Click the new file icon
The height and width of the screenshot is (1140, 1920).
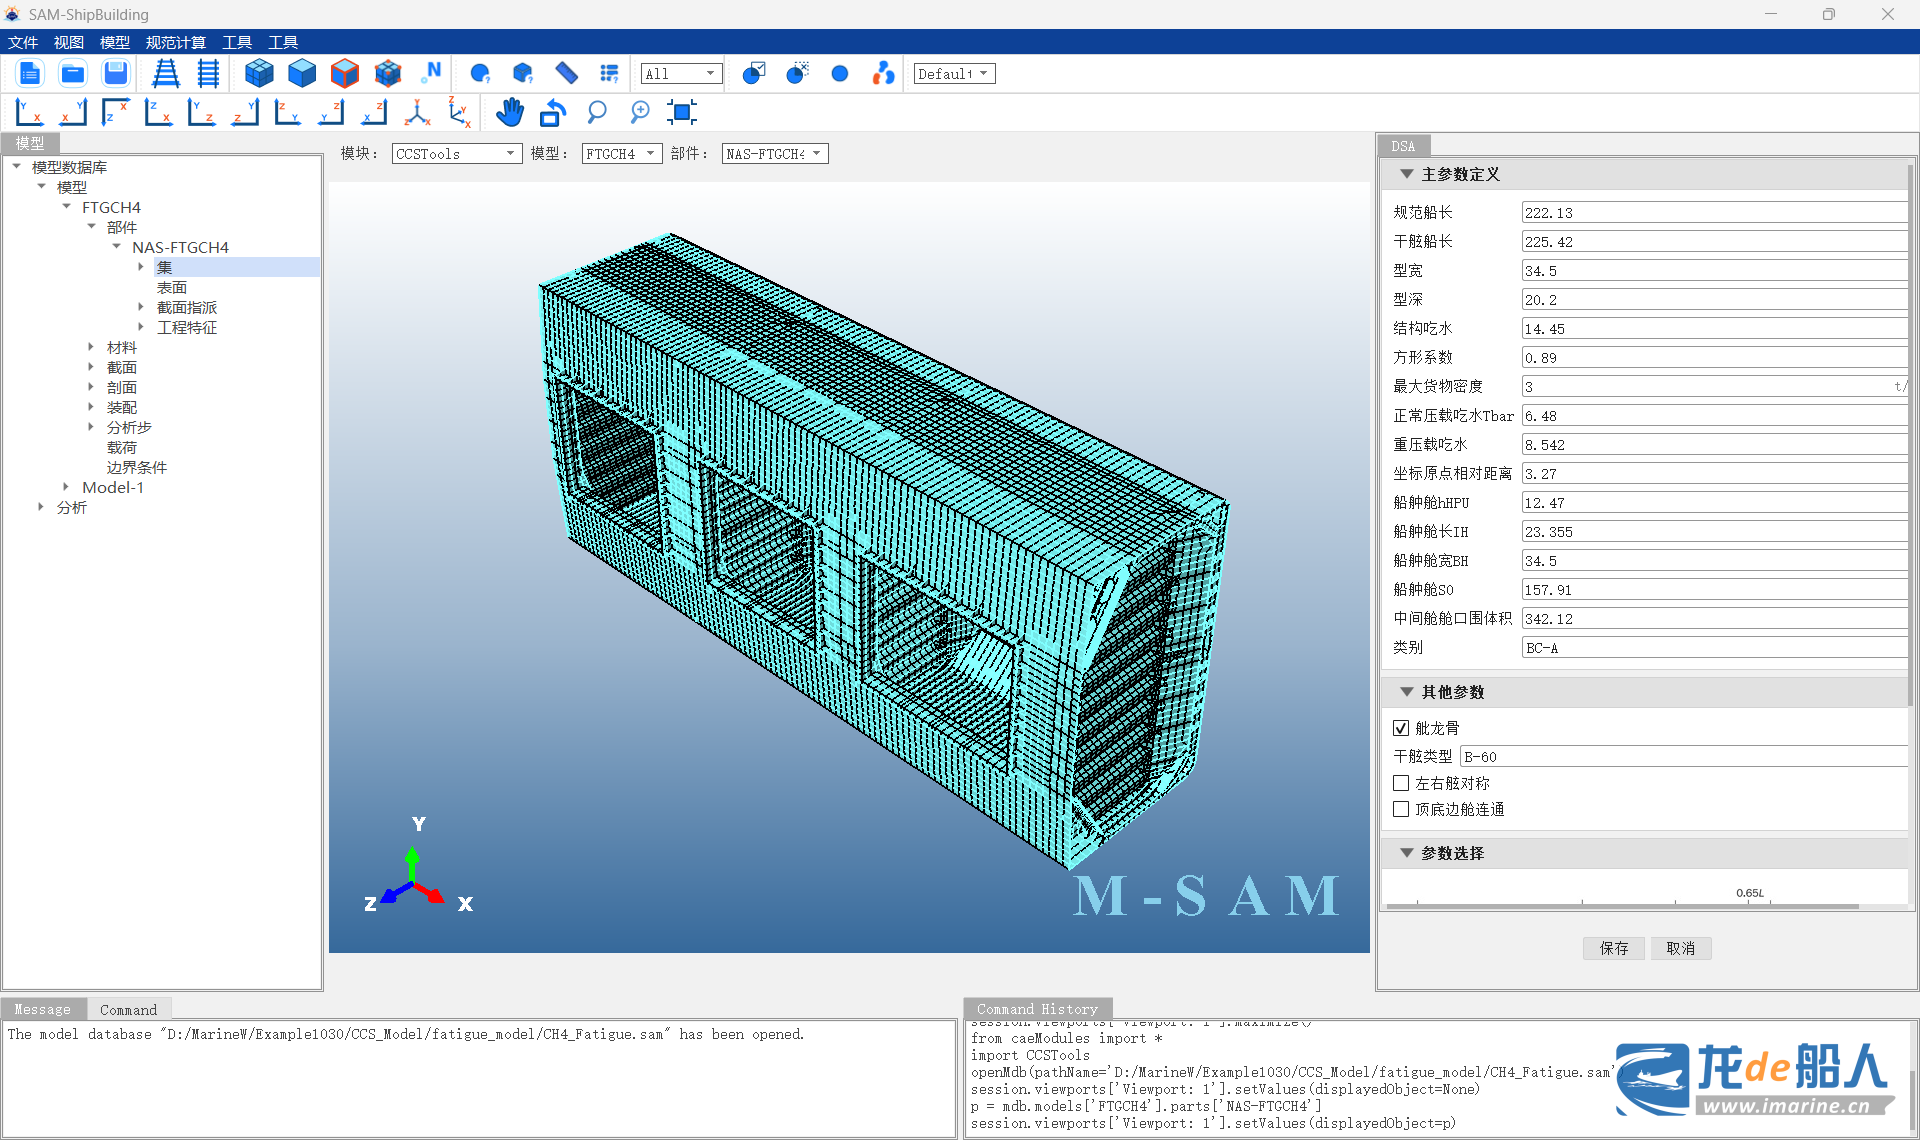(30, 73)
